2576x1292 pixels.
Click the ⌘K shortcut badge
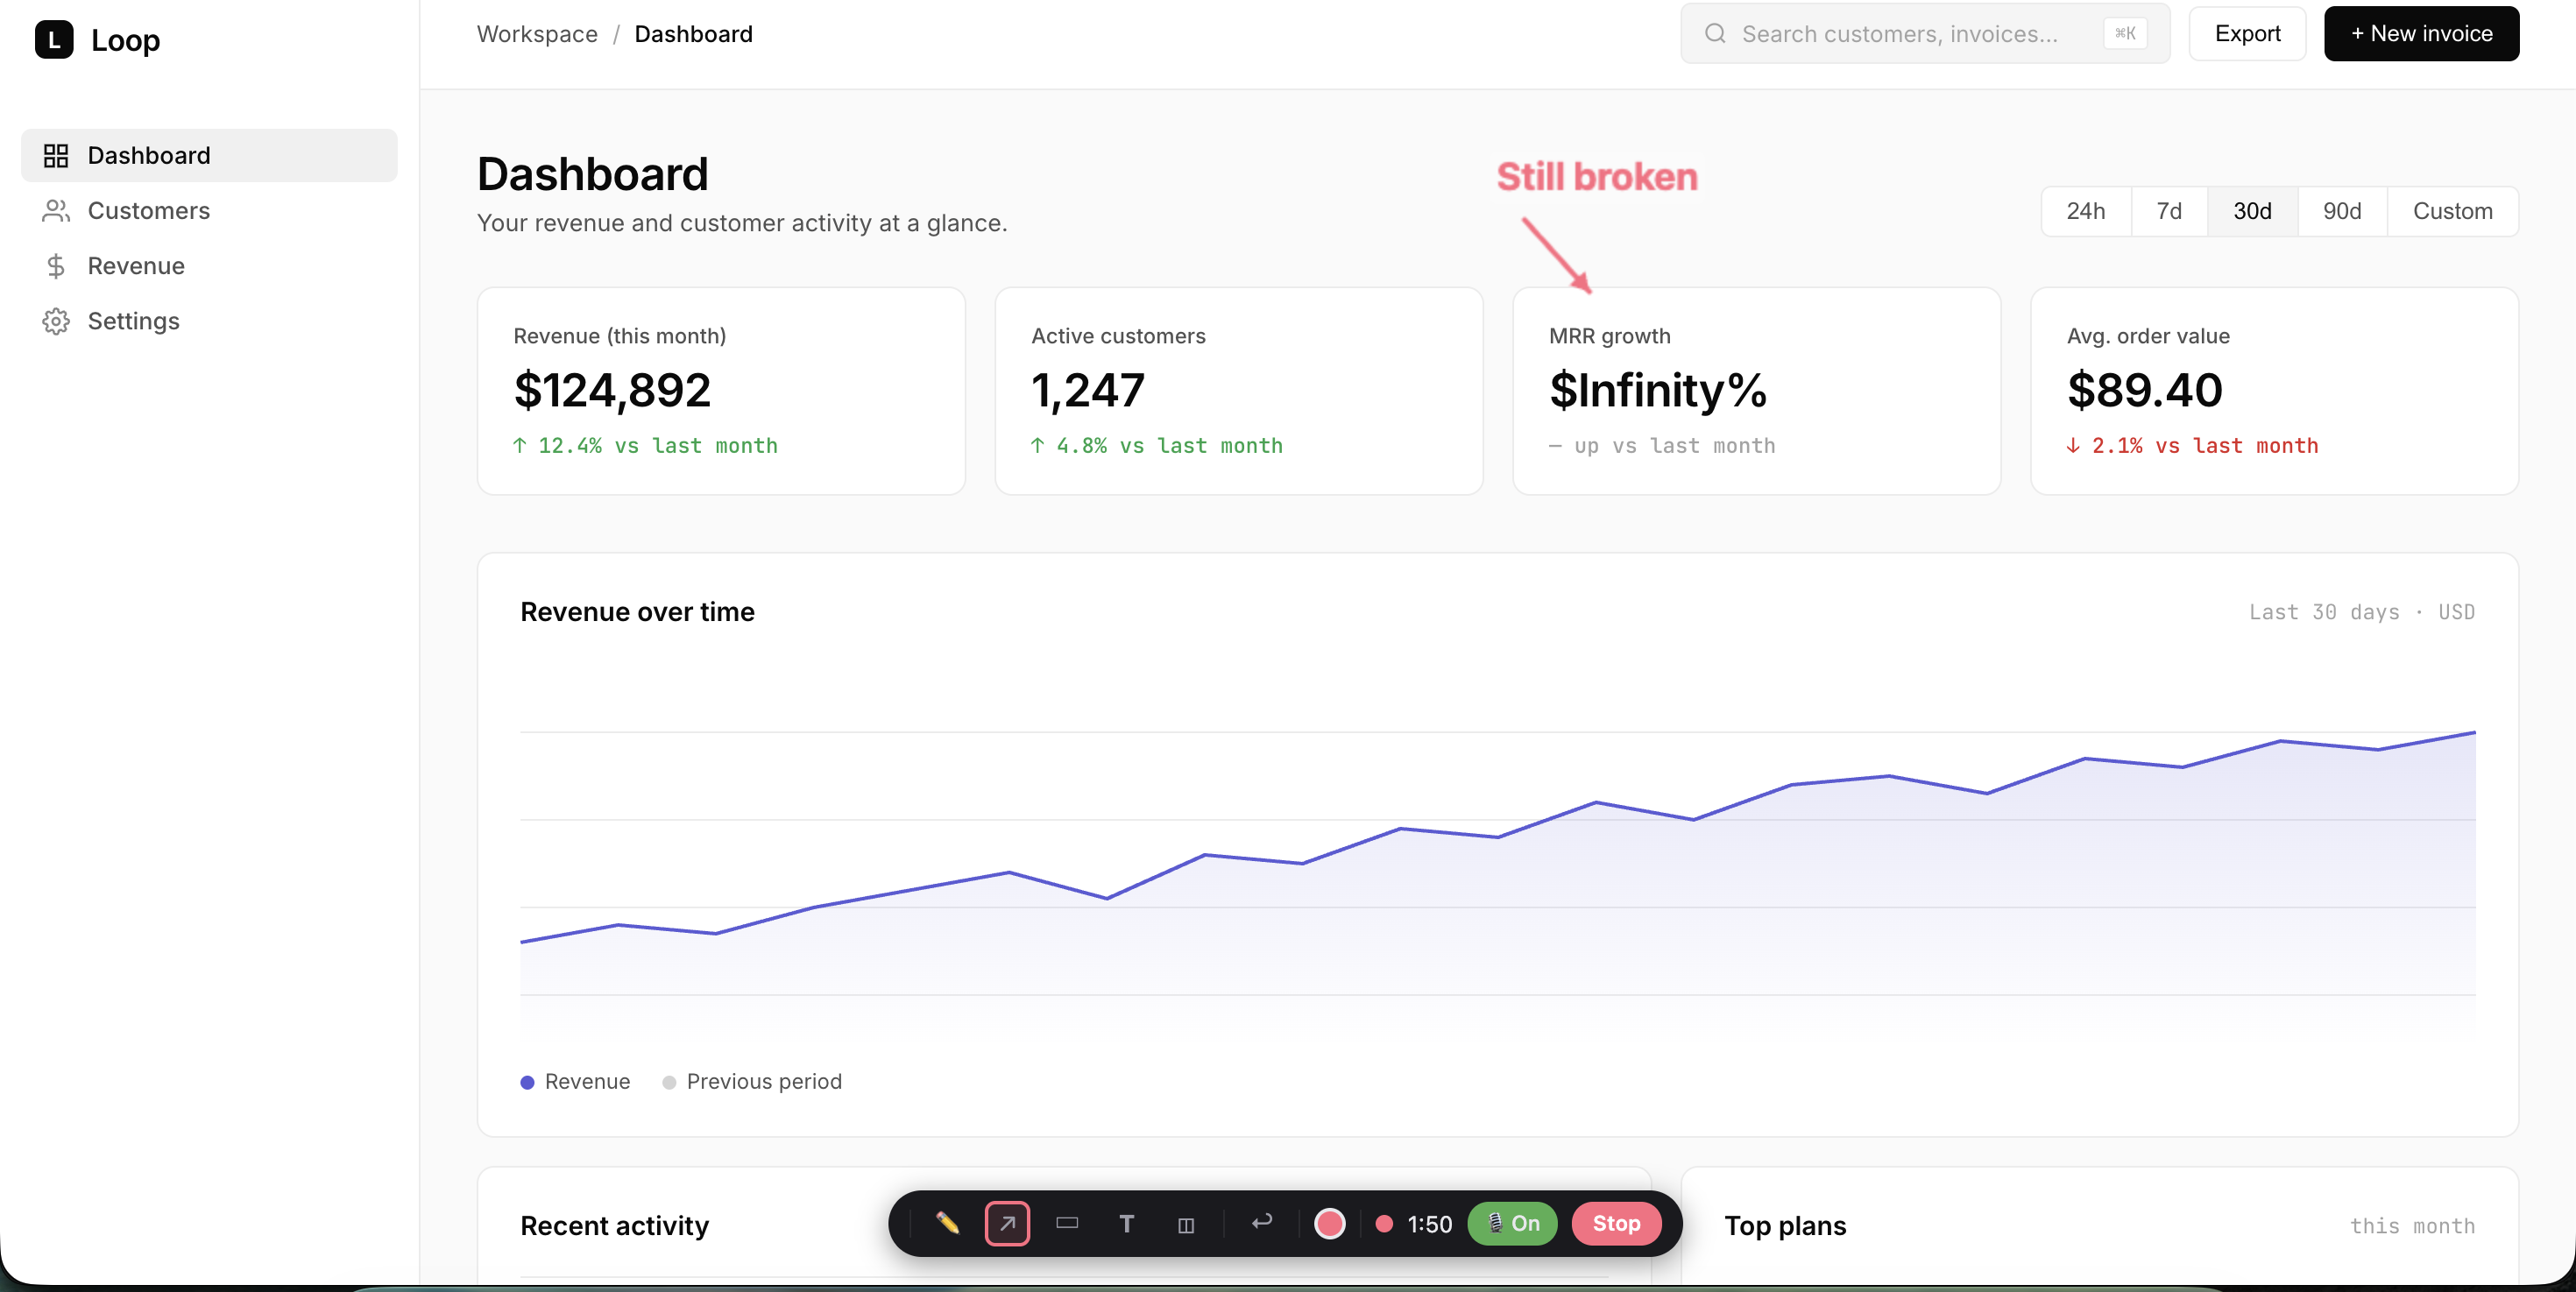2125,34
